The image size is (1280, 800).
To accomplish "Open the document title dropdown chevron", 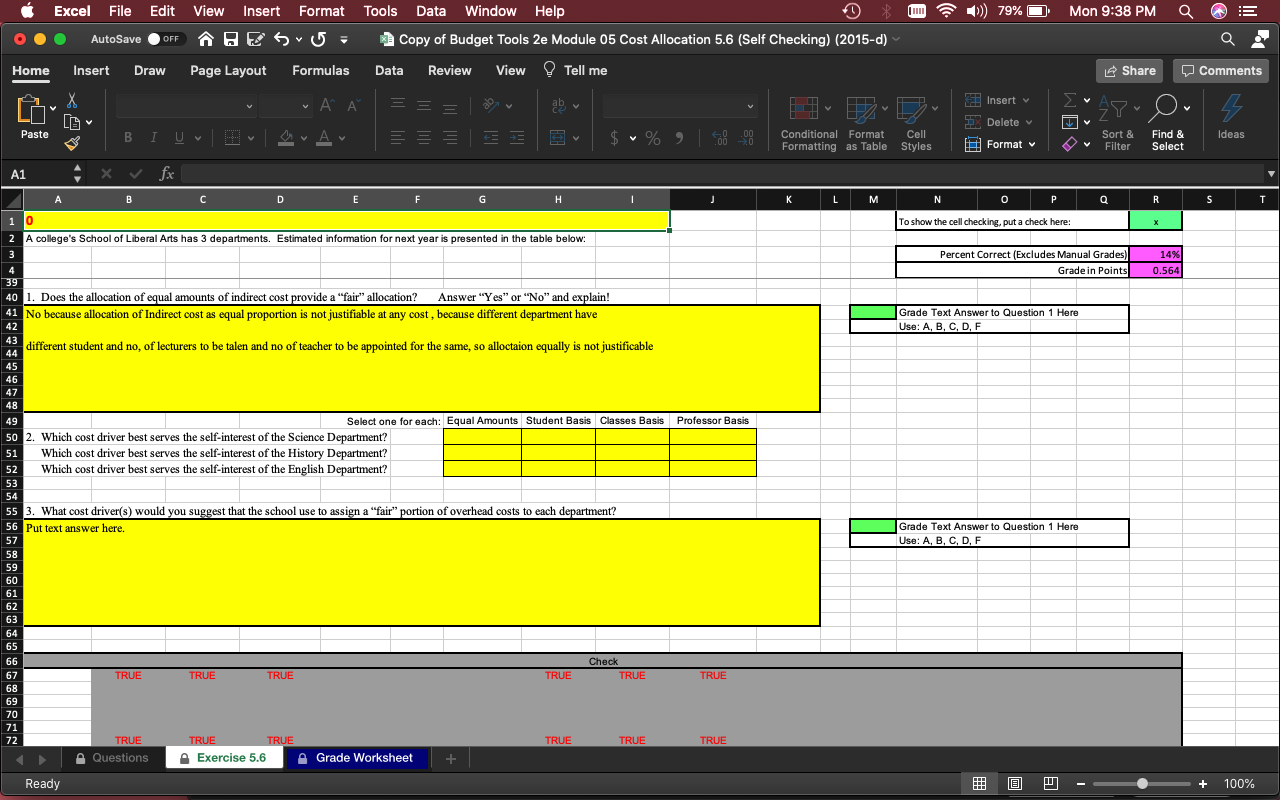I will click(895, 39).
